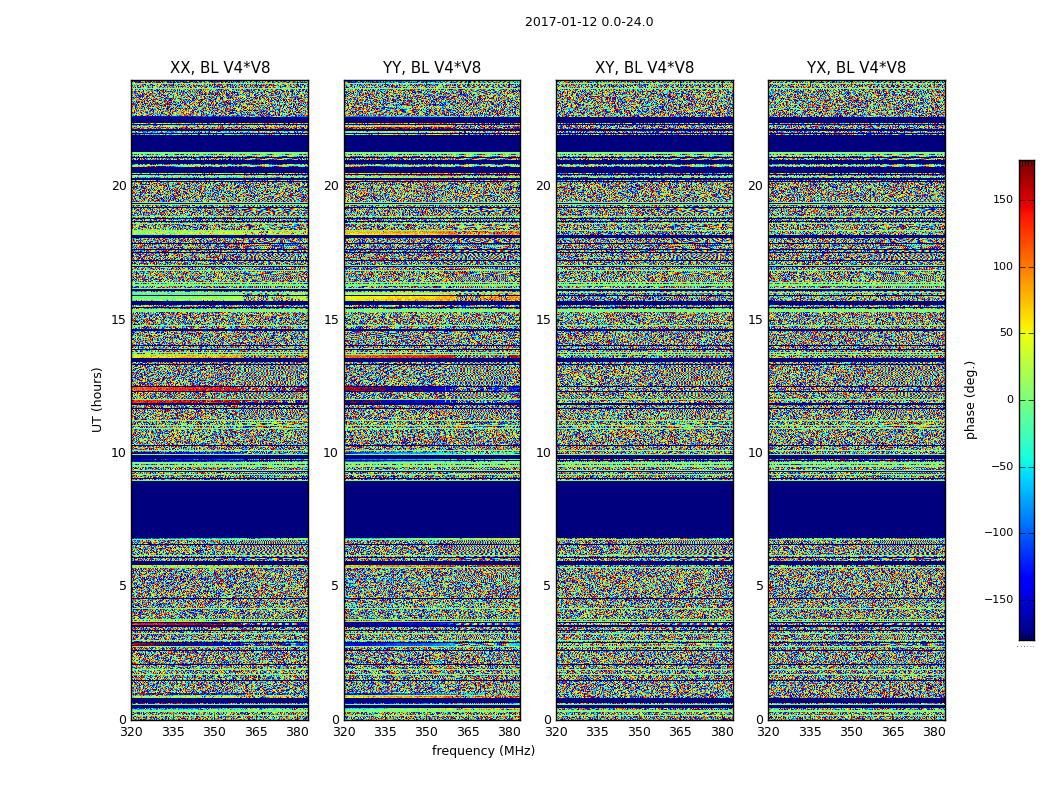Click the '15' hour tick of YX panel
Image resolution: width=1050 pixels, height=800 pixels.
click(x=756, y=320)
